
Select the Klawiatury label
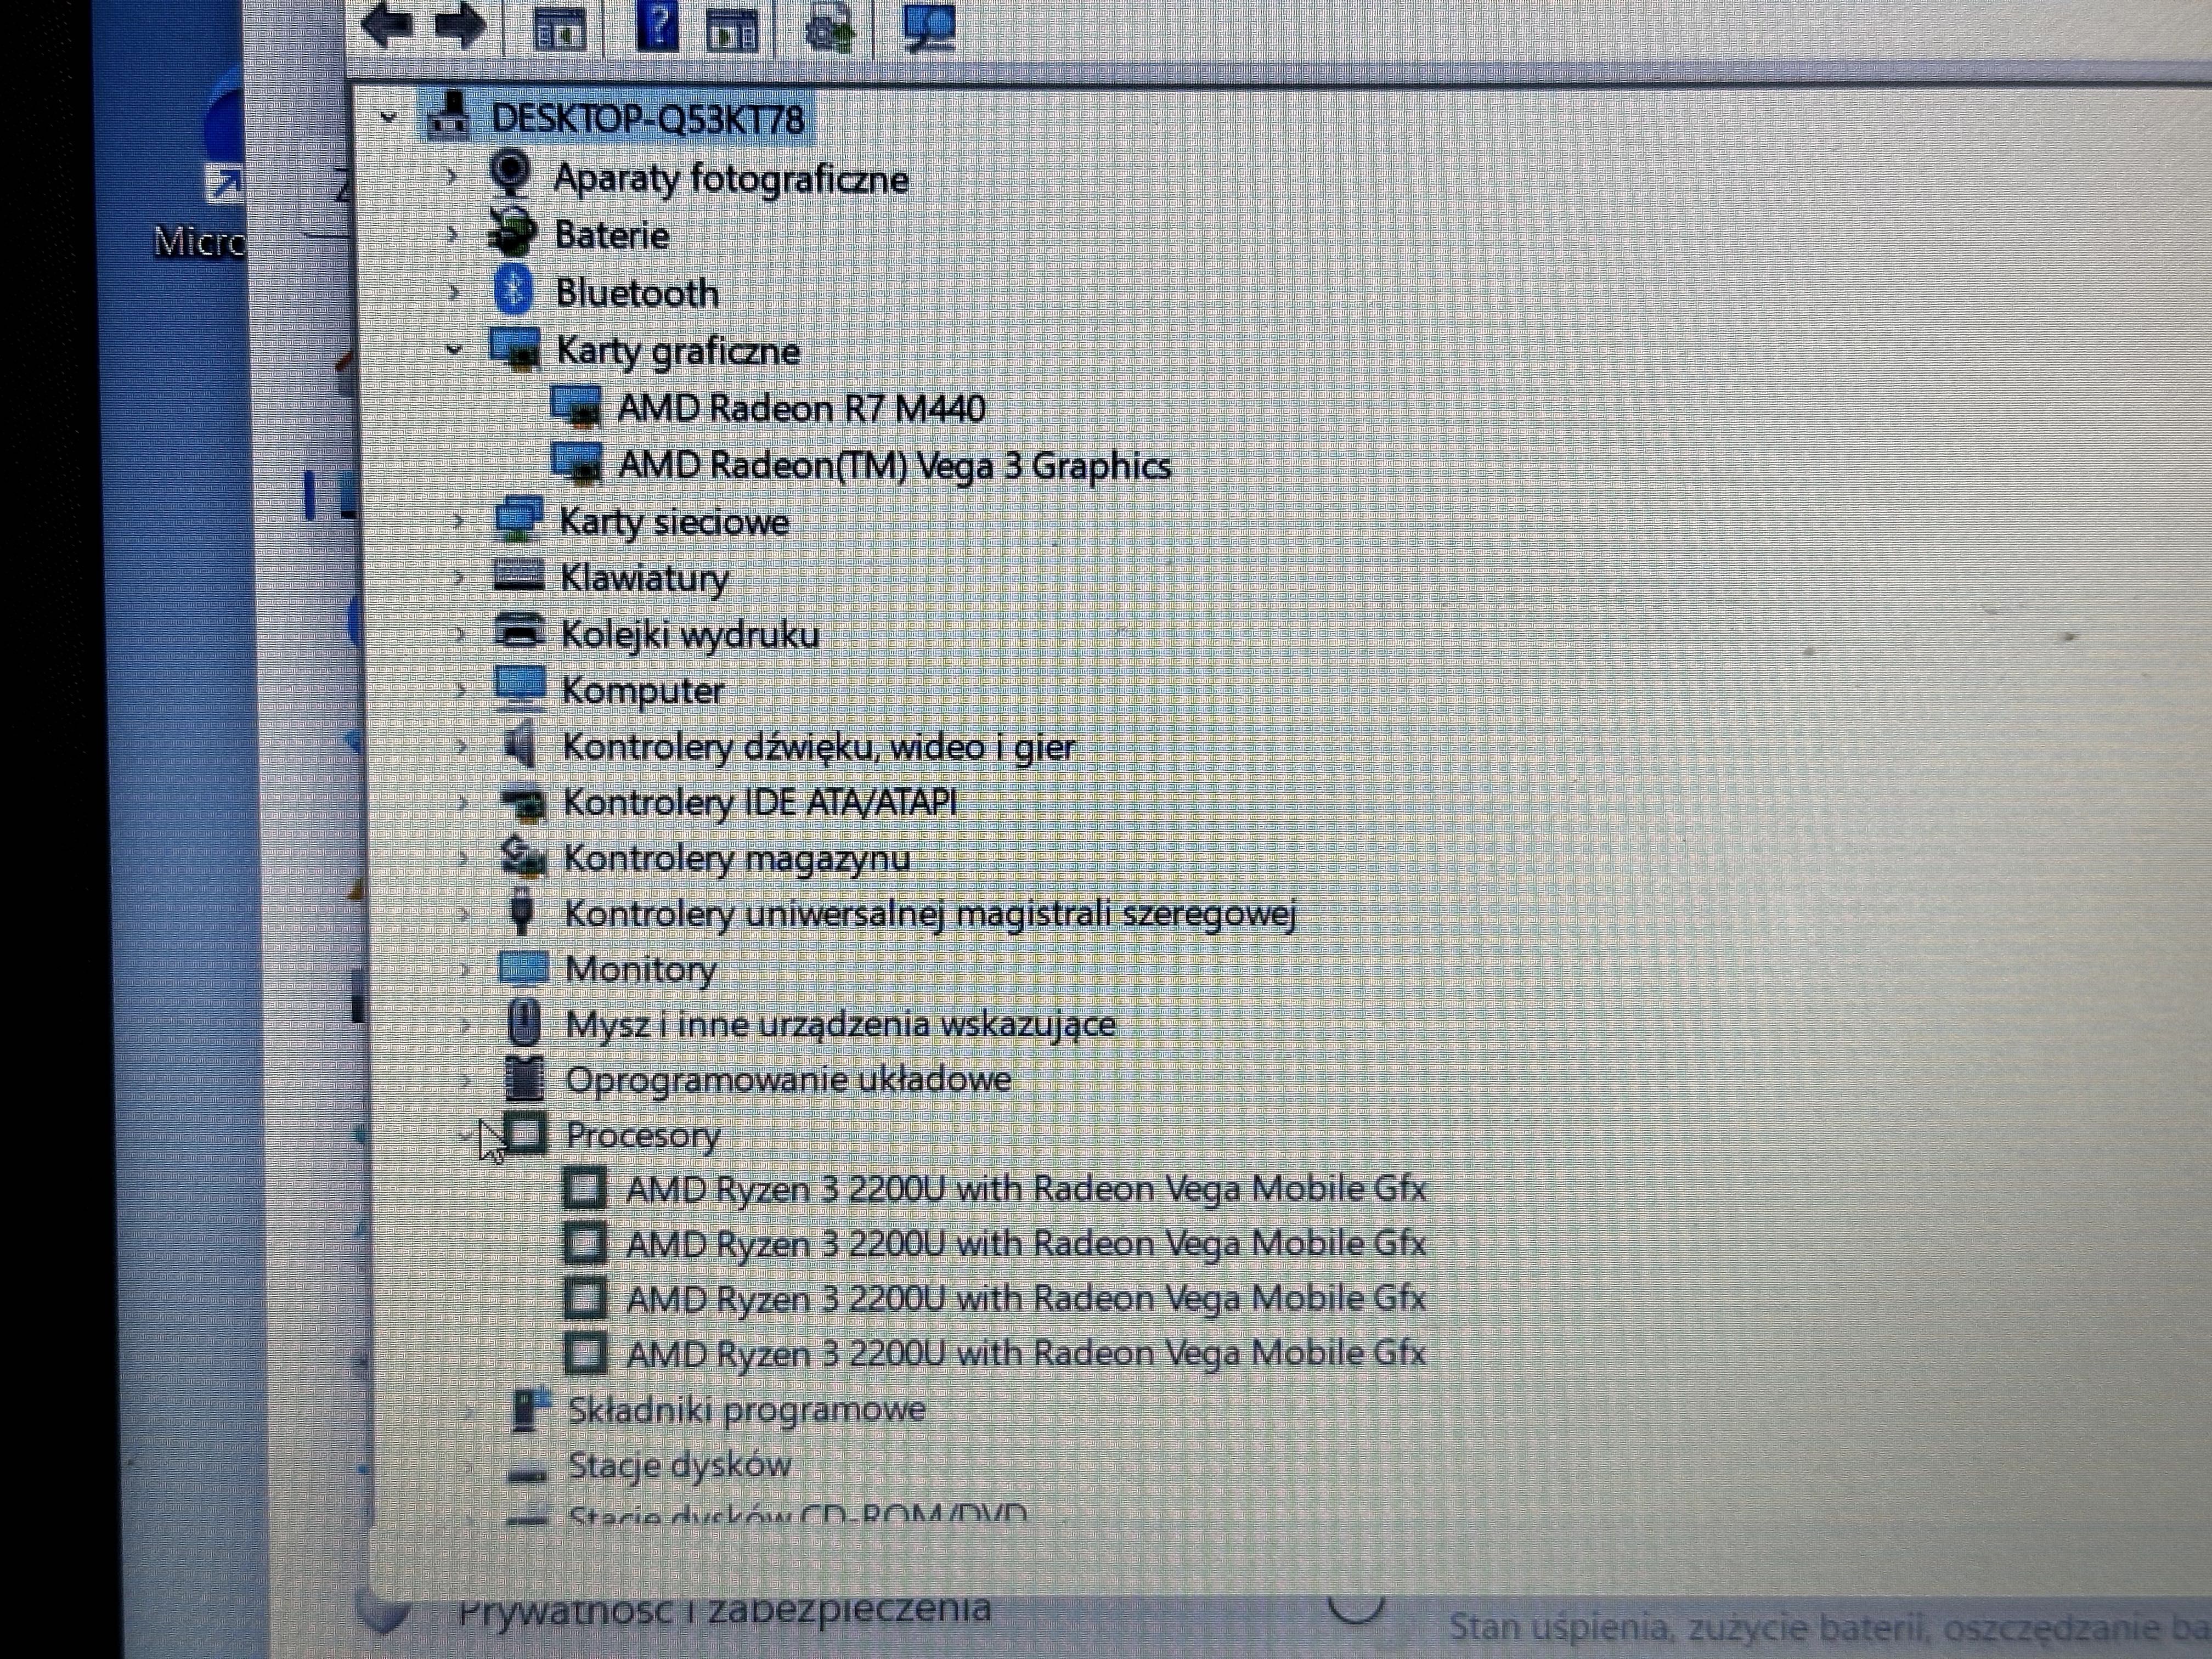point(645,578)
